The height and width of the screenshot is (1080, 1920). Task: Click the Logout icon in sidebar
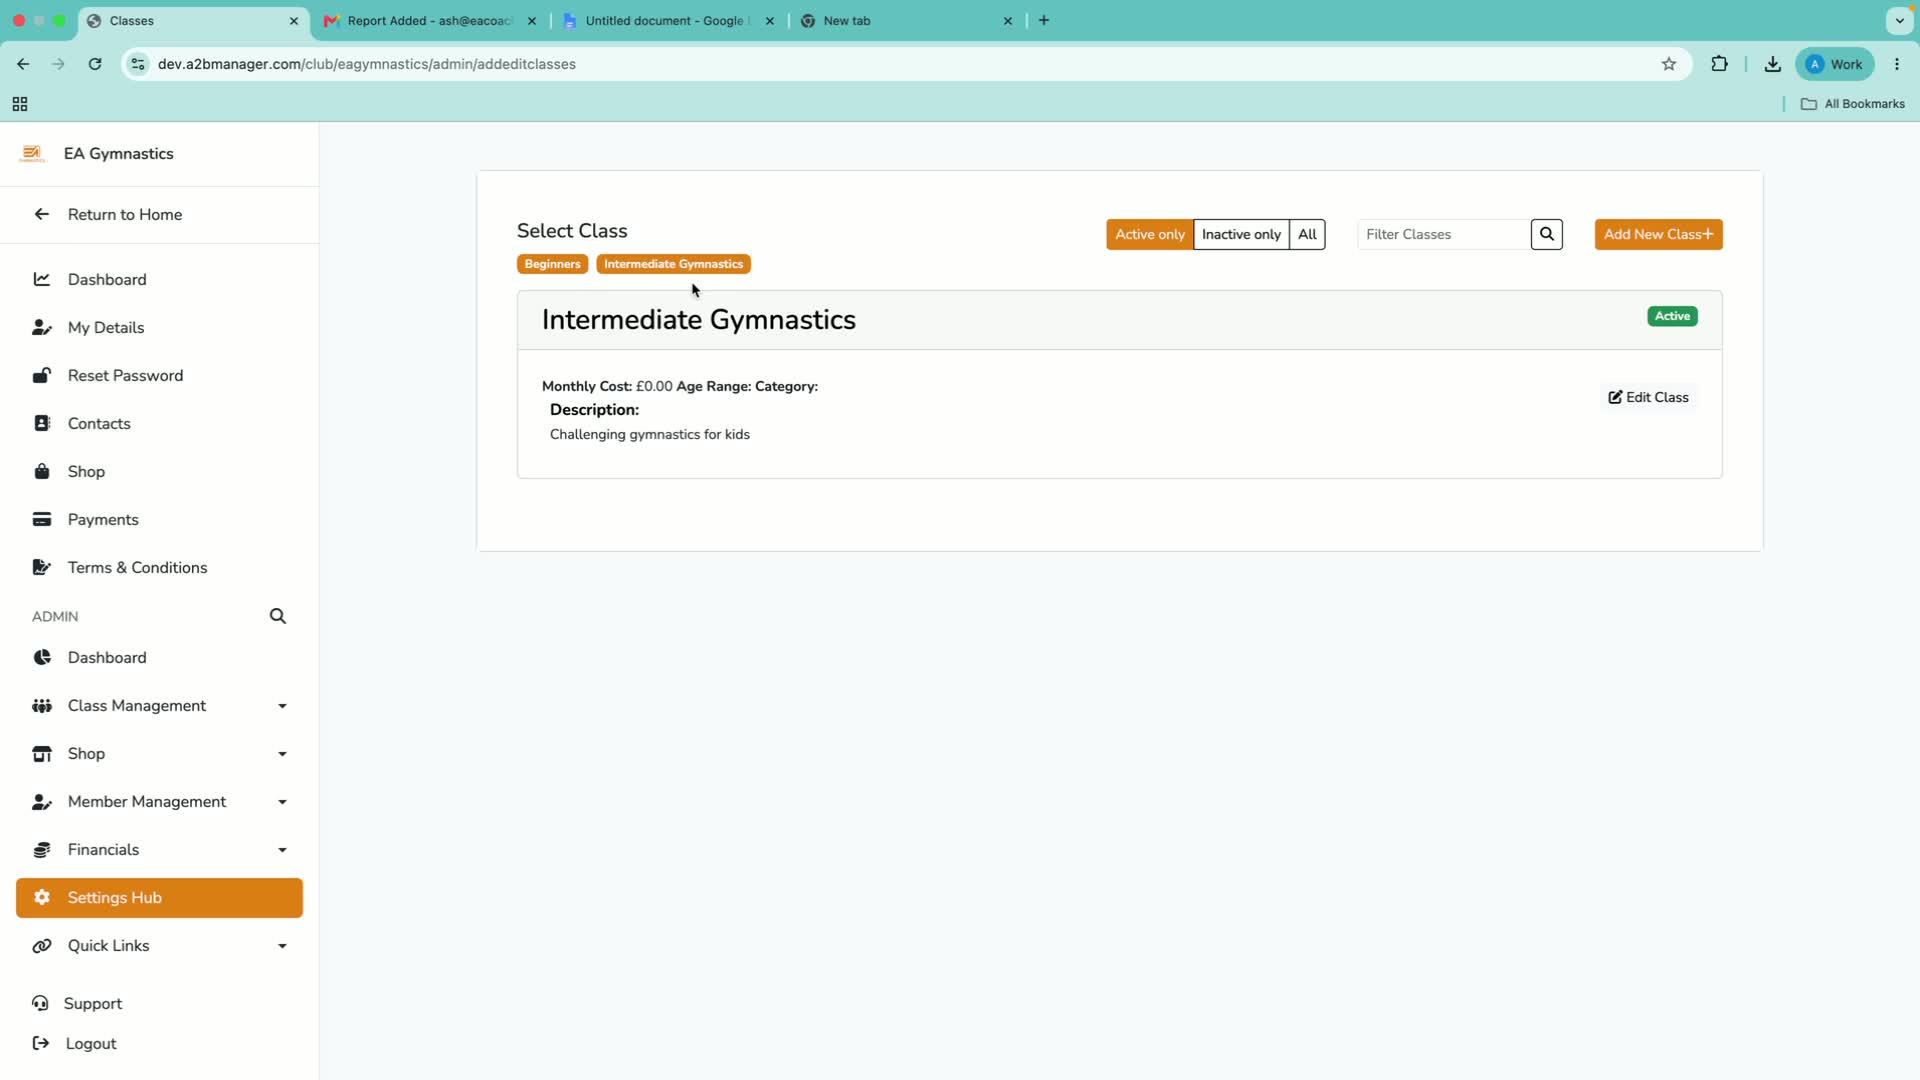(41, 1043)
